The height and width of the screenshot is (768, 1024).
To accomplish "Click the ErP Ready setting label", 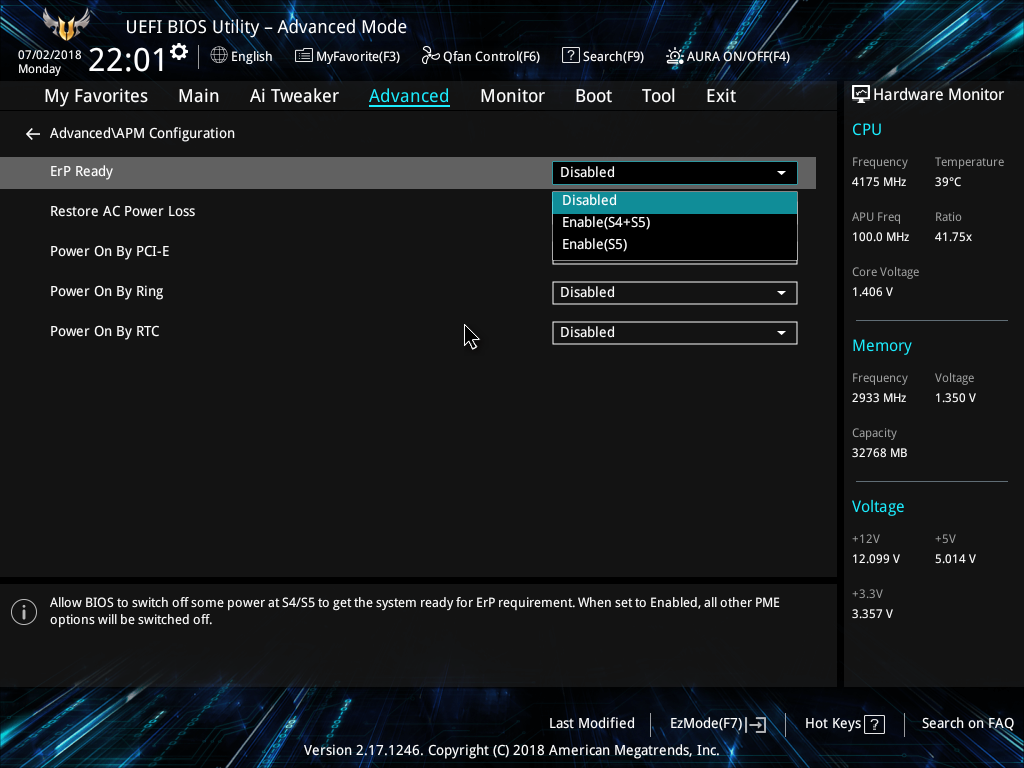I will [x=82, y=171].
